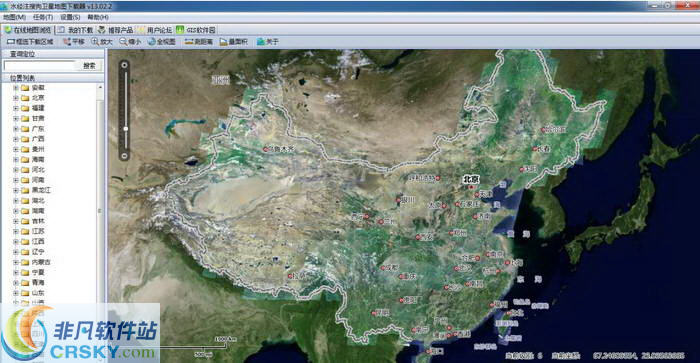
Task: Click the folder icon beside 湖北
Action: (25, 200)
